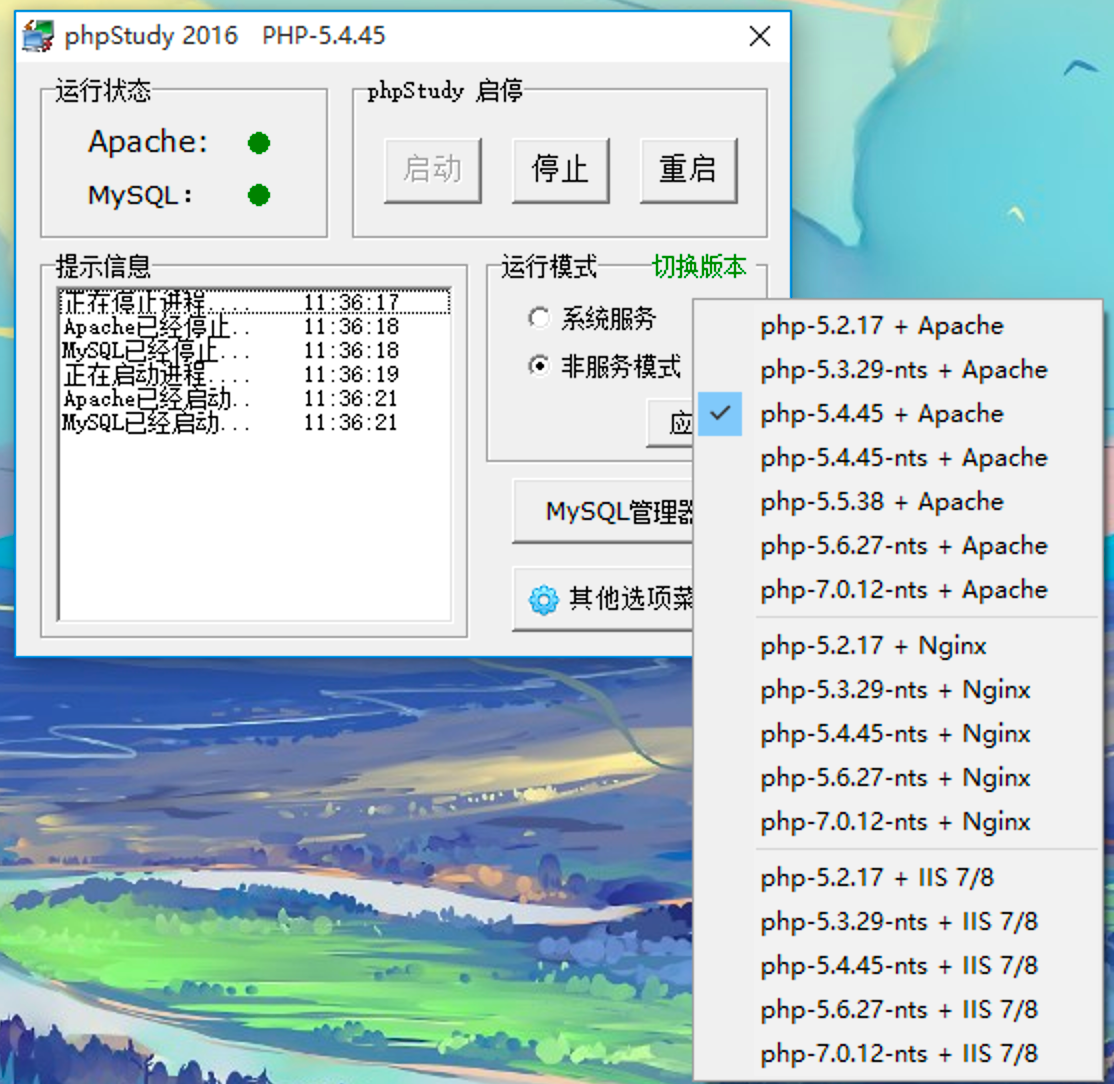
Task: Click the green MySQL status indicator dot
Action: (257, 197)
